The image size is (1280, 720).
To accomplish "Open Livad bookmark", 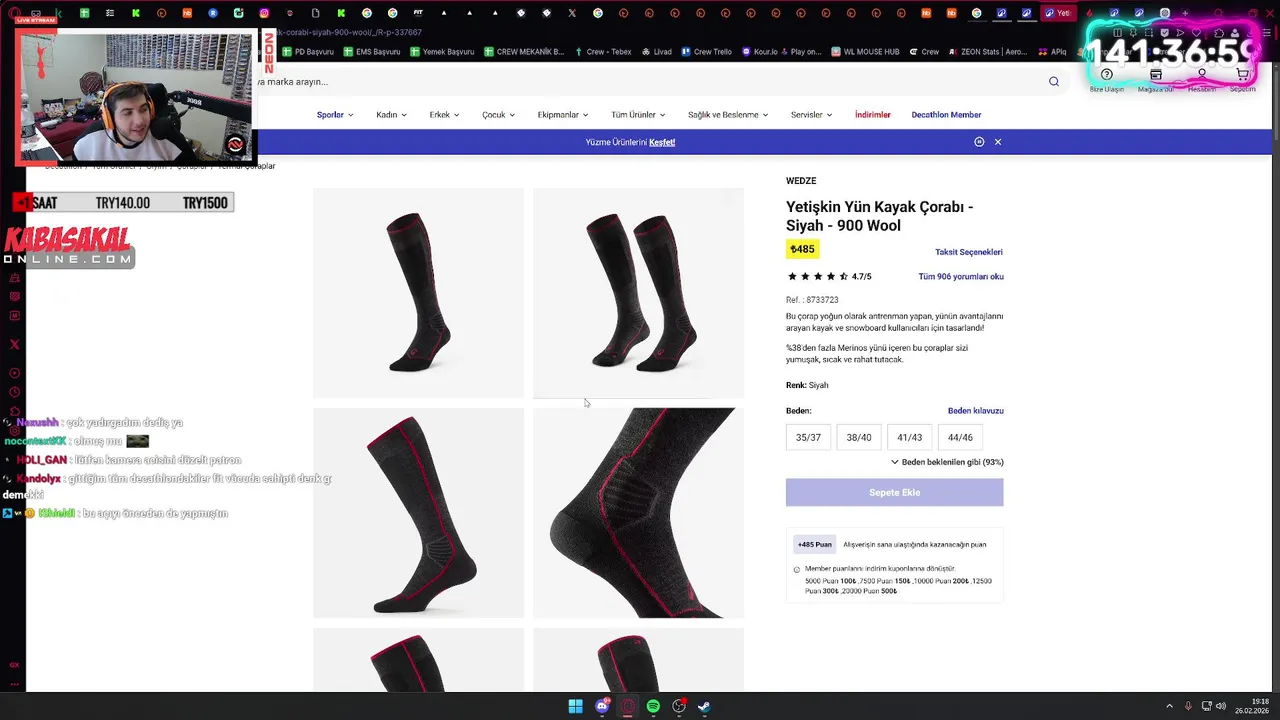I will coord(656,52).
